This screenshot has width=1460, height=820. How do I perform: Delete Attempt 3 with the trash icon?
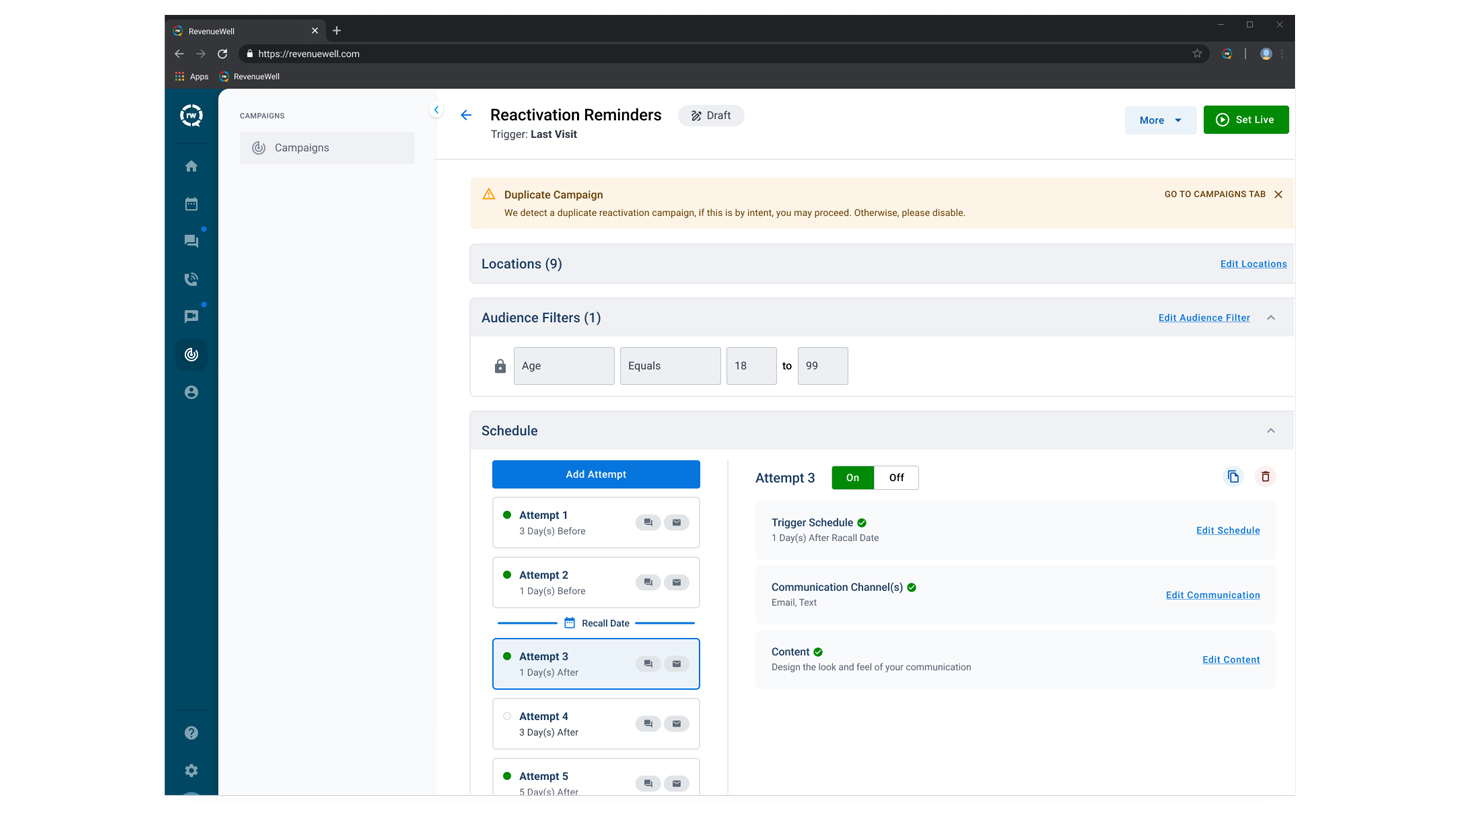(1265, 477)
